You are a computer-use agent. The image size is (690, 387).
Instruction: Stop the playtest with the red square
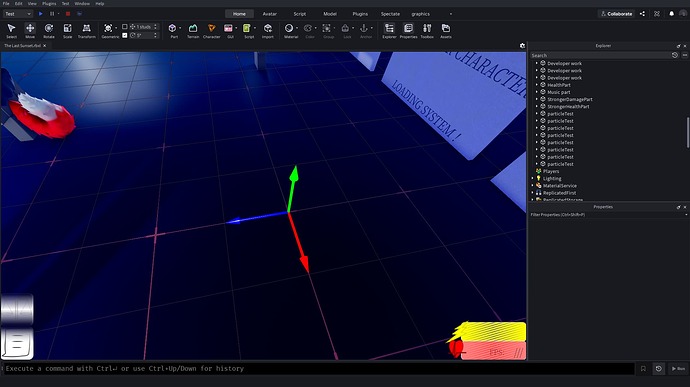[x=68, y=14]
